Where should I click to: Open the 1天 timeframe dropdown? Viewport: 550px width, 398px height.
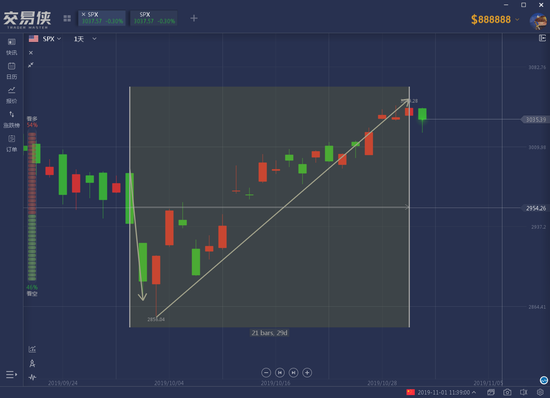[85, 39]
